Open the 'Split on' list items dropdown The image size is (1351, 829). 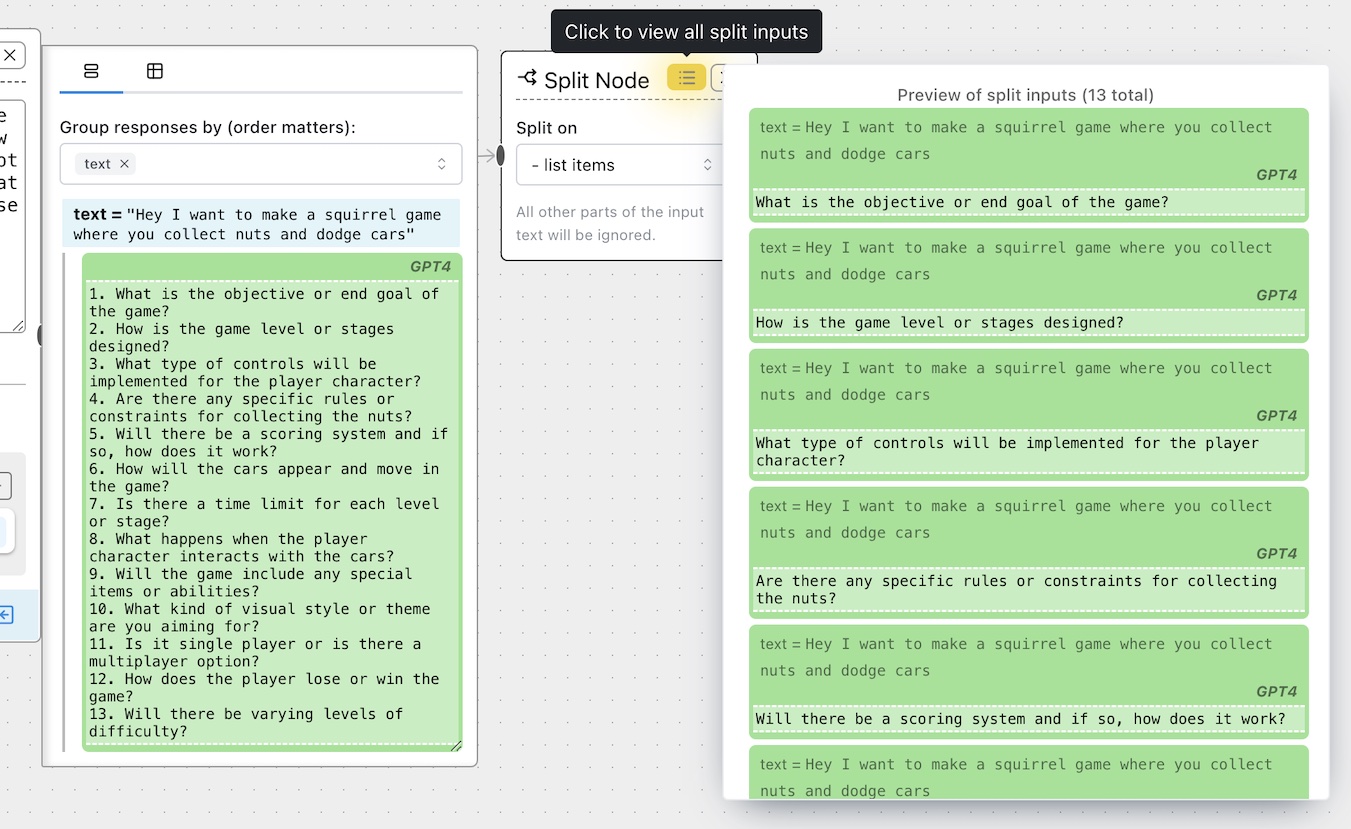[620, 165]
